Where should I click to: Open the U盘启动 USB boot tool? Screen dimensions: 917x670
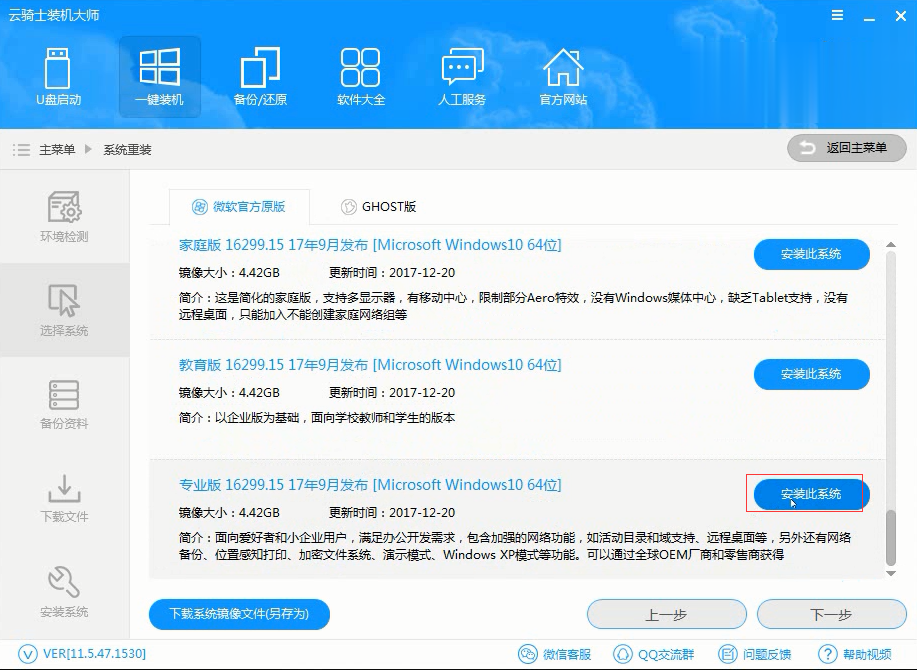[58, 77]
